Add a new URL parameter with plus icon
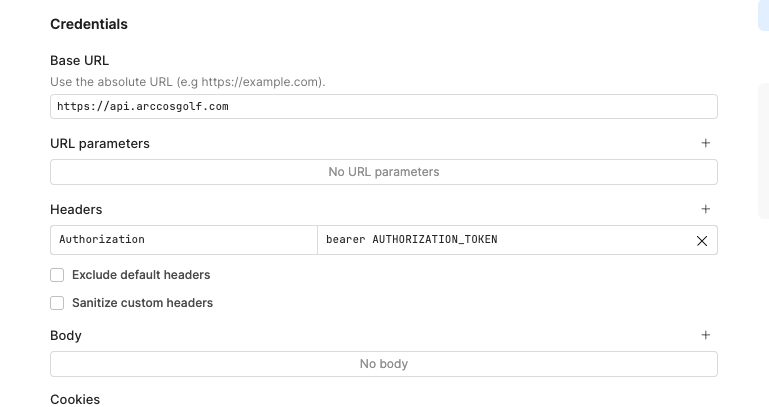The image size is (769, 407). [x=705, y=143]
